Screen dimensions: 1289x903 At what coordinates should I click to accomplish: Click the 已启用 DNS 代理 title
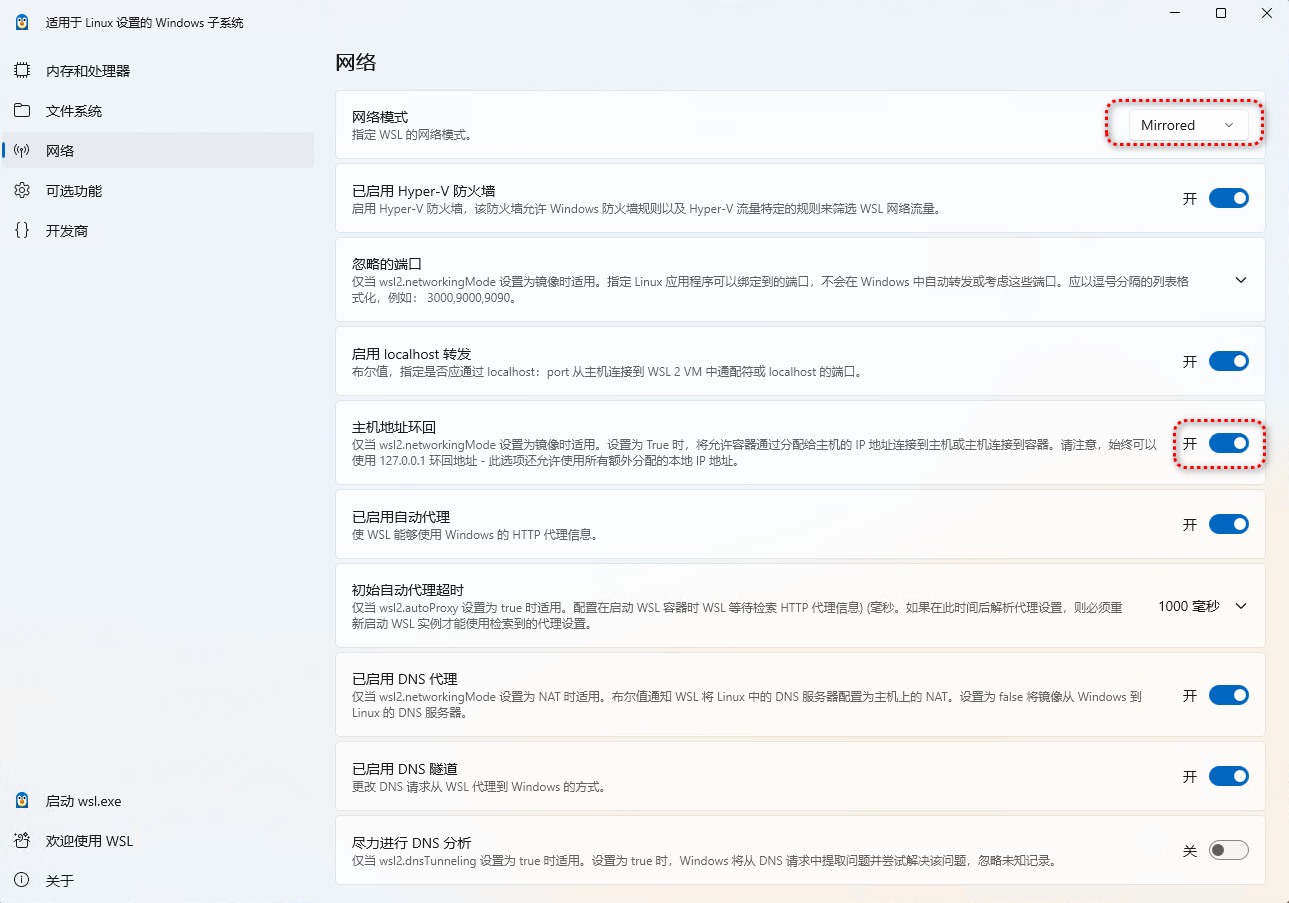(x=405, y=679)
